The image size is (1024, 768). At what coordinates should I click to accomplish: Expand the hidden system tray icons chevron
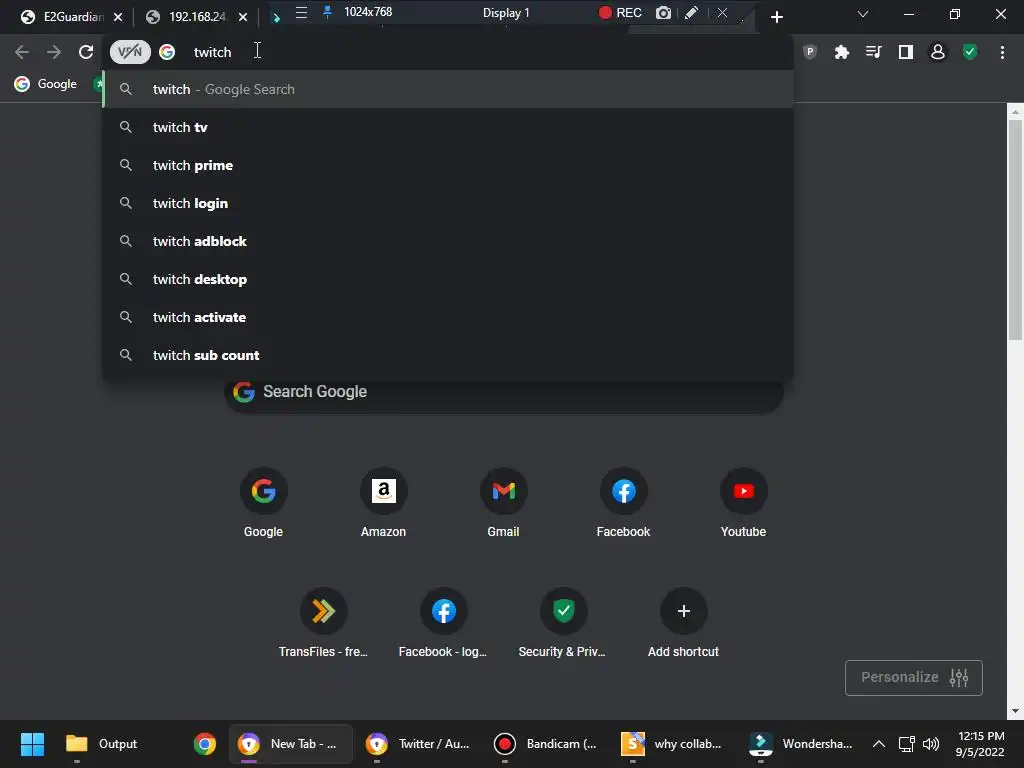coord(879,744)
